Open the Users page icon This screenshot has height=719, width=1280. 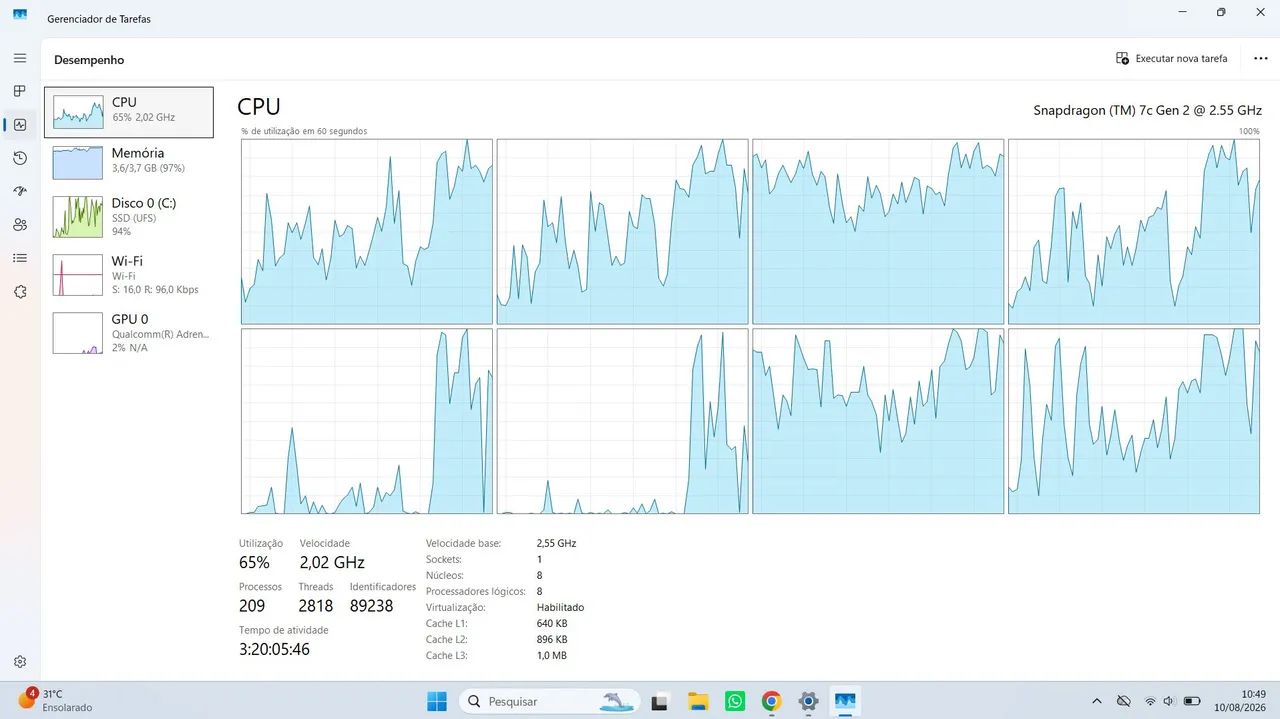(x=20, y=225)
